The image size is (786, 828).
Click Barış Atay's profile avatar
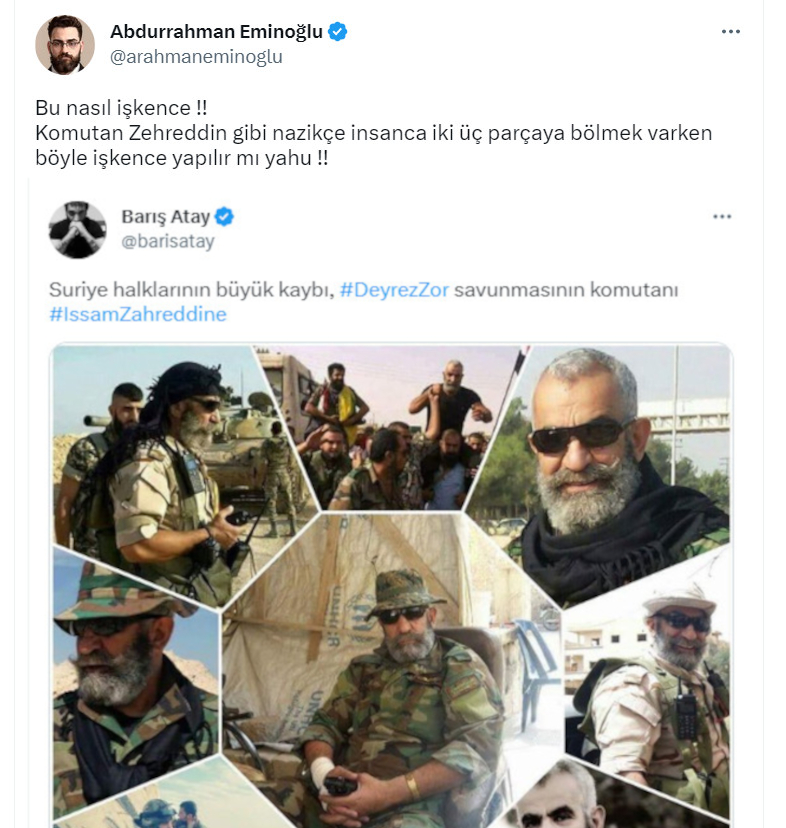(78, 229)
